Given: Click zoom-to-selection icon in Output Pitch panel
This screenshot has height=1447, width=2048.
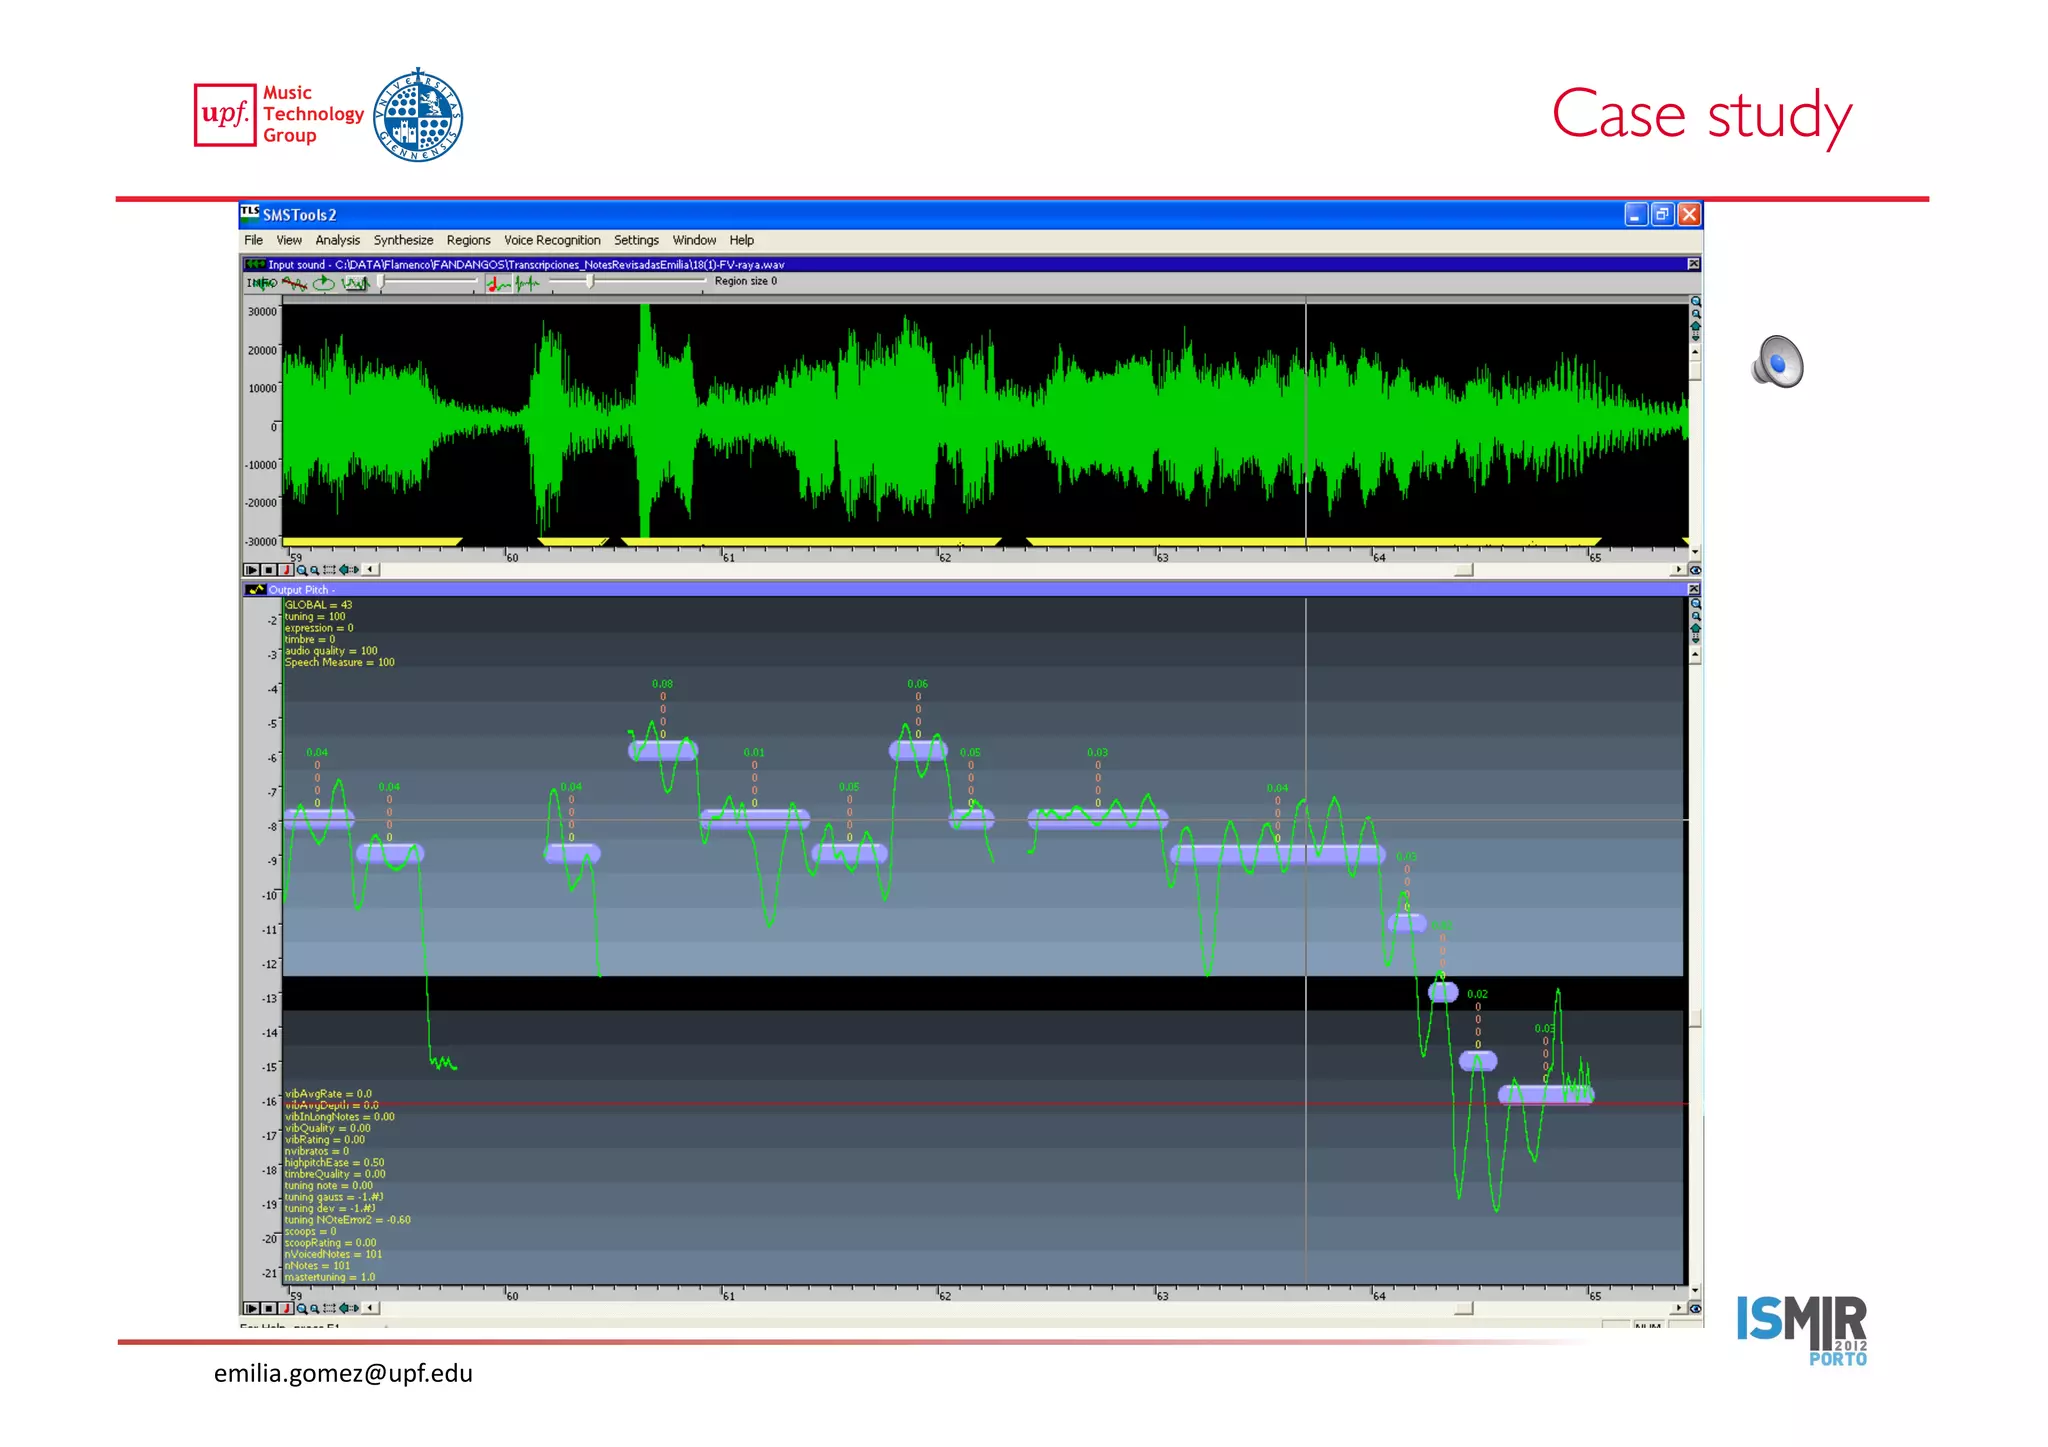Looking at the screenshot, I should (329, 1308).
